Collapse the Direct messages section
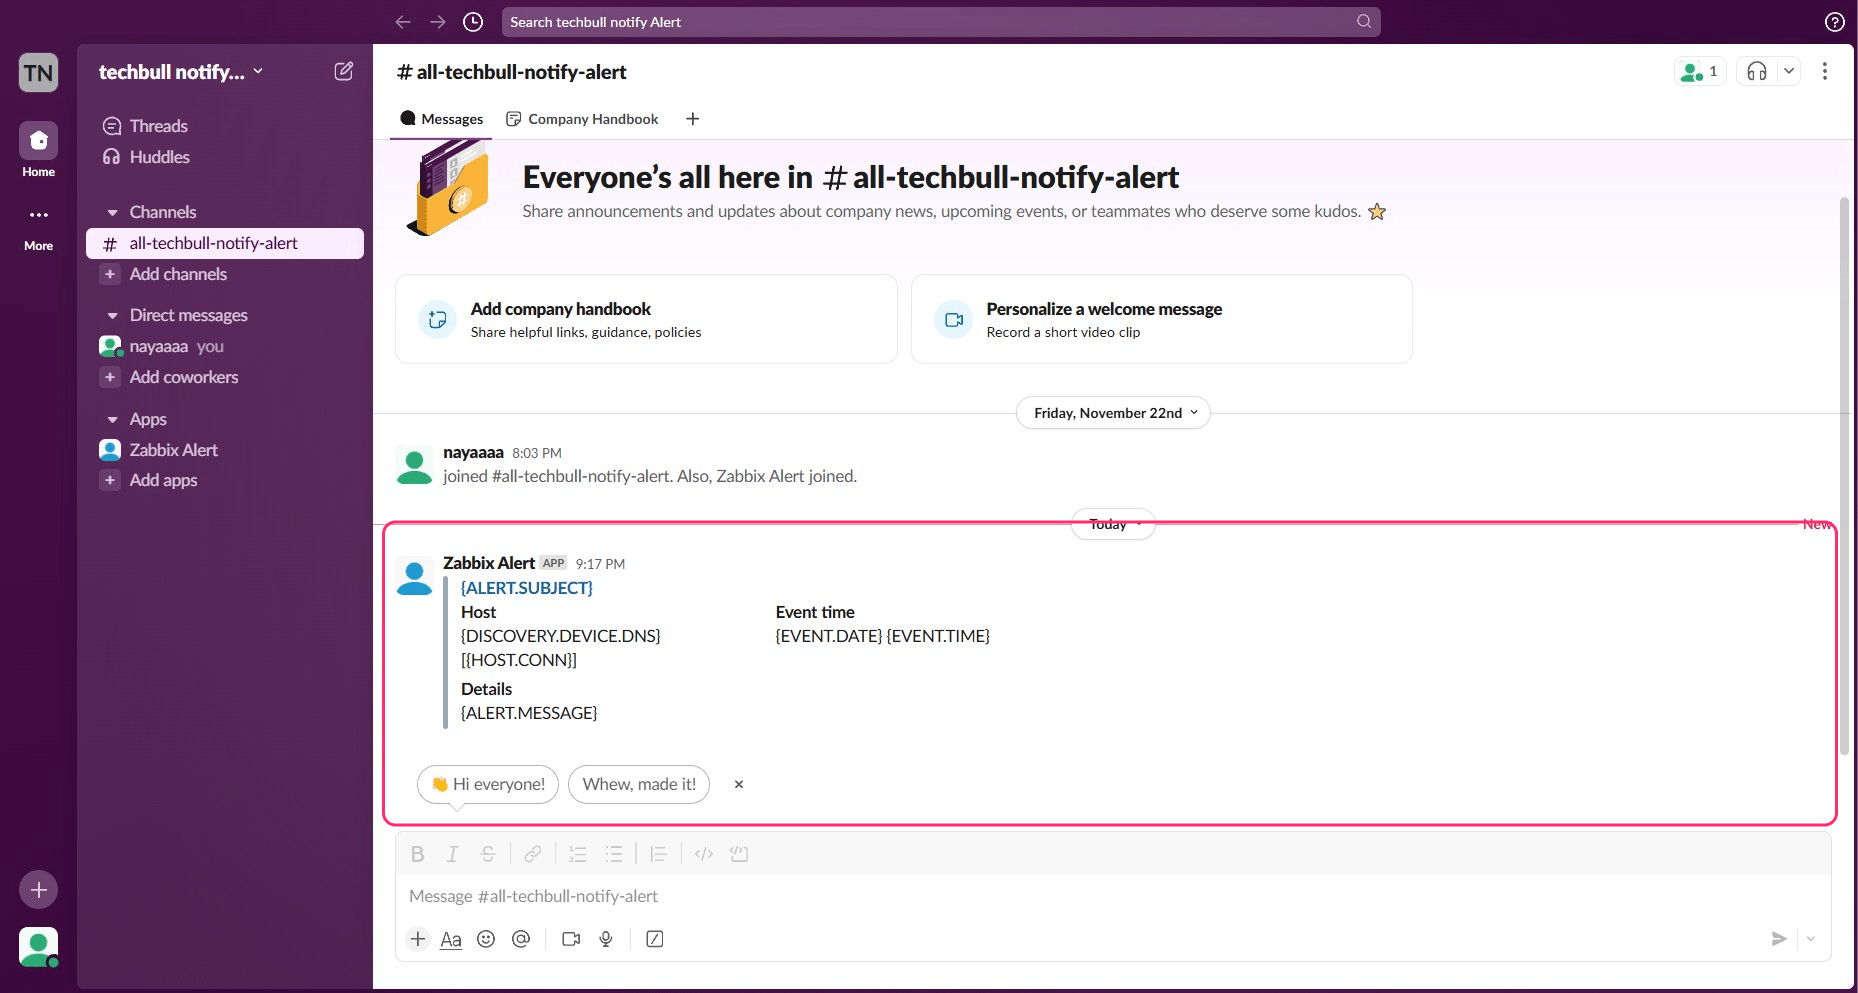1858x993 pixels. pos(113,315)
